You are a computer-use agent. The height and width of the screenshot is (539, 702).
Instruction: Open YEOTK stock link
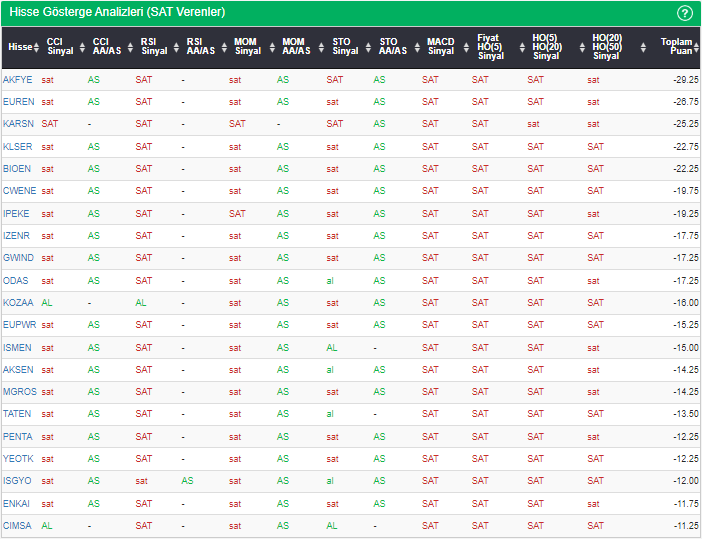point(18,458)
